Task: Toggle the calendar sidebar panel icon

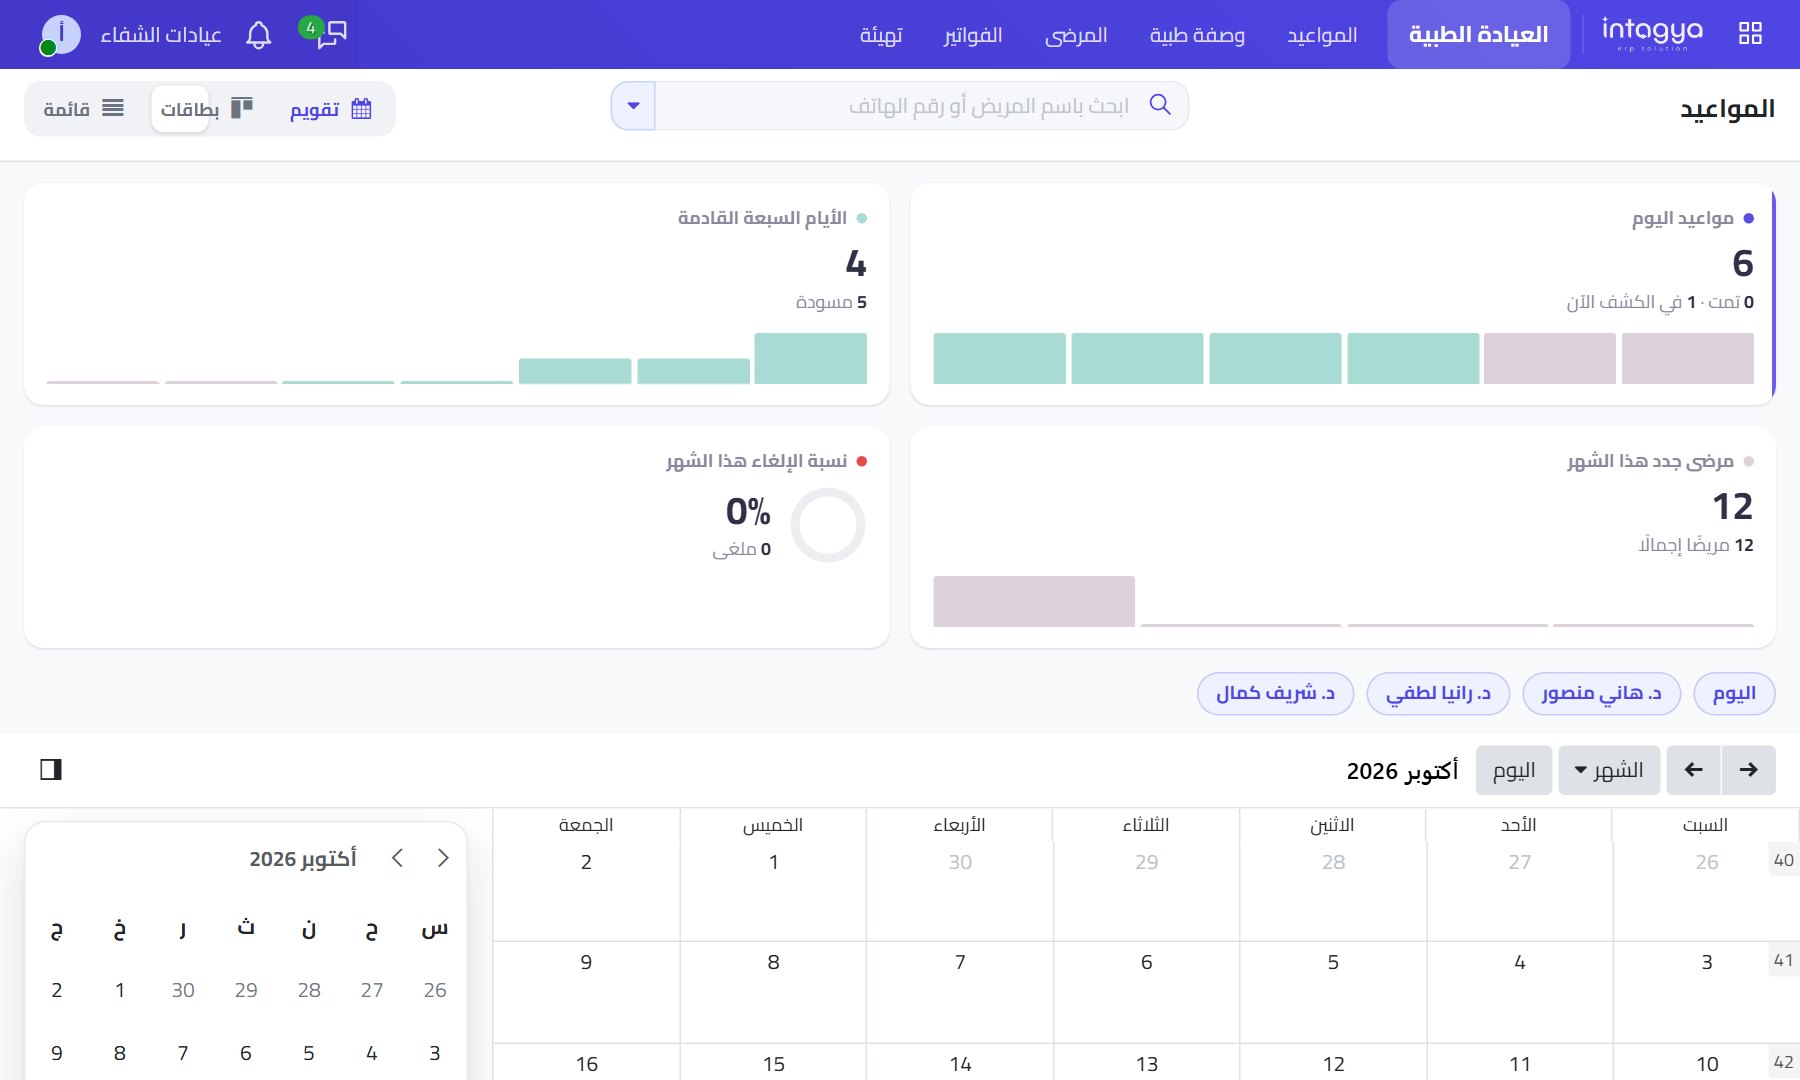Action: 51,769
